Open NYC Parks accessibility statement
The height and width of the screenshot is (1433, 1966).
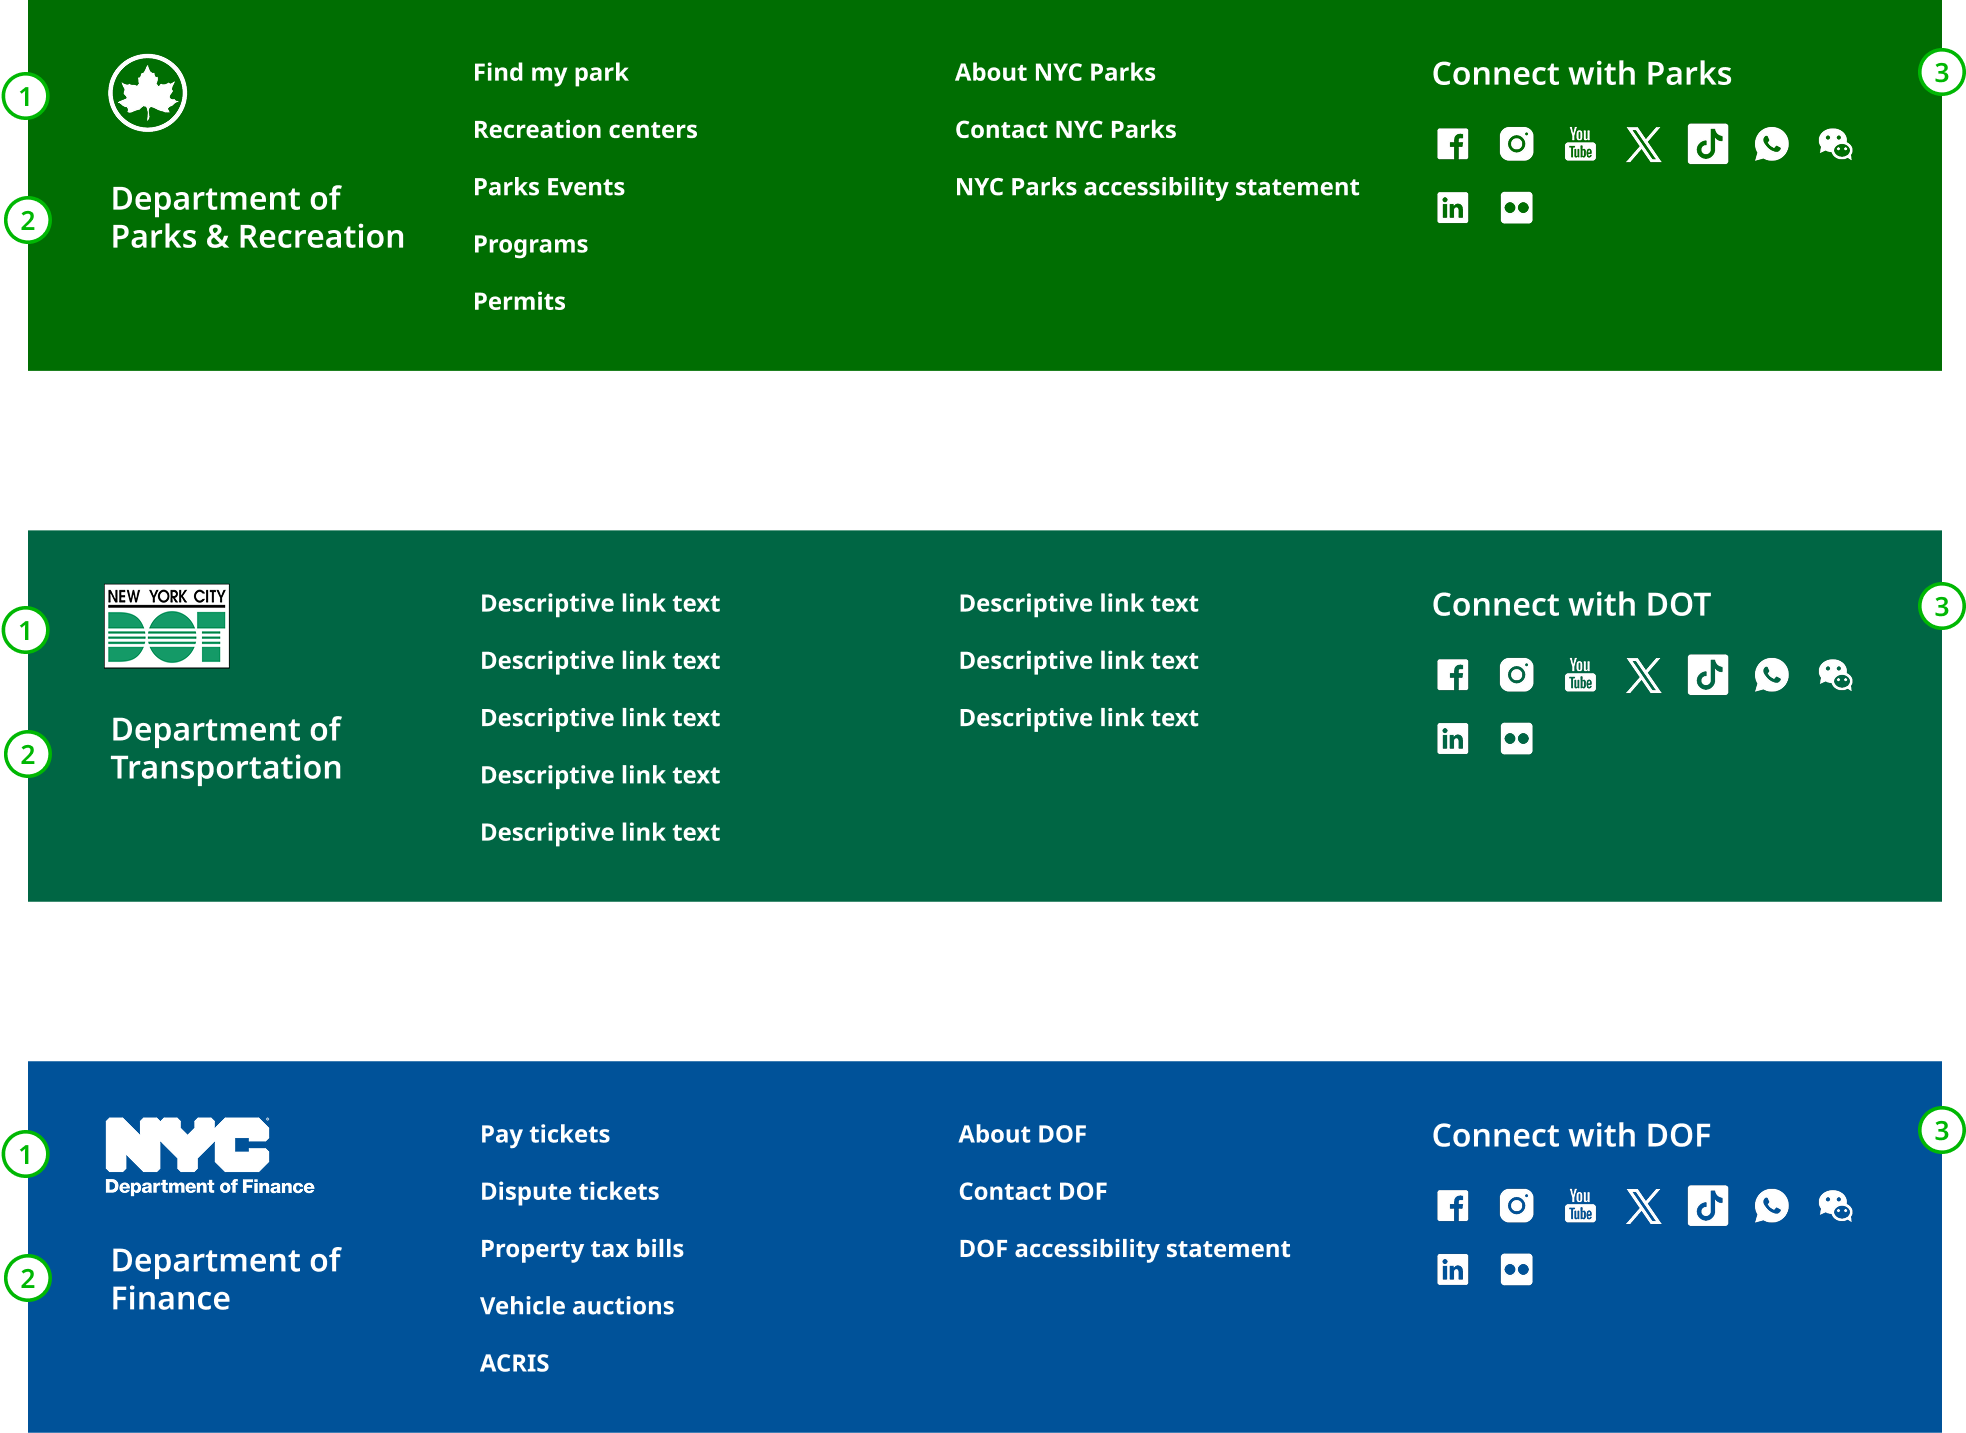point(1157,186)
